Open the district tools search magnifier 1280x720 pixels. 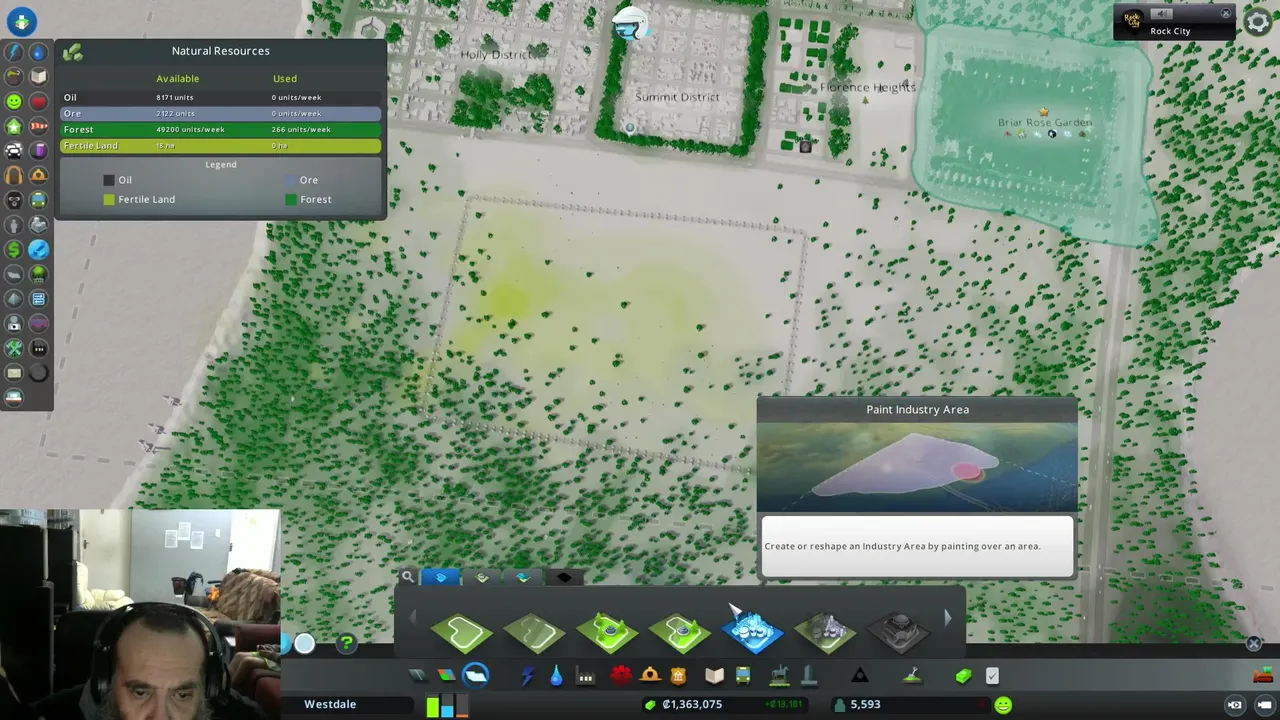(408, 577)
